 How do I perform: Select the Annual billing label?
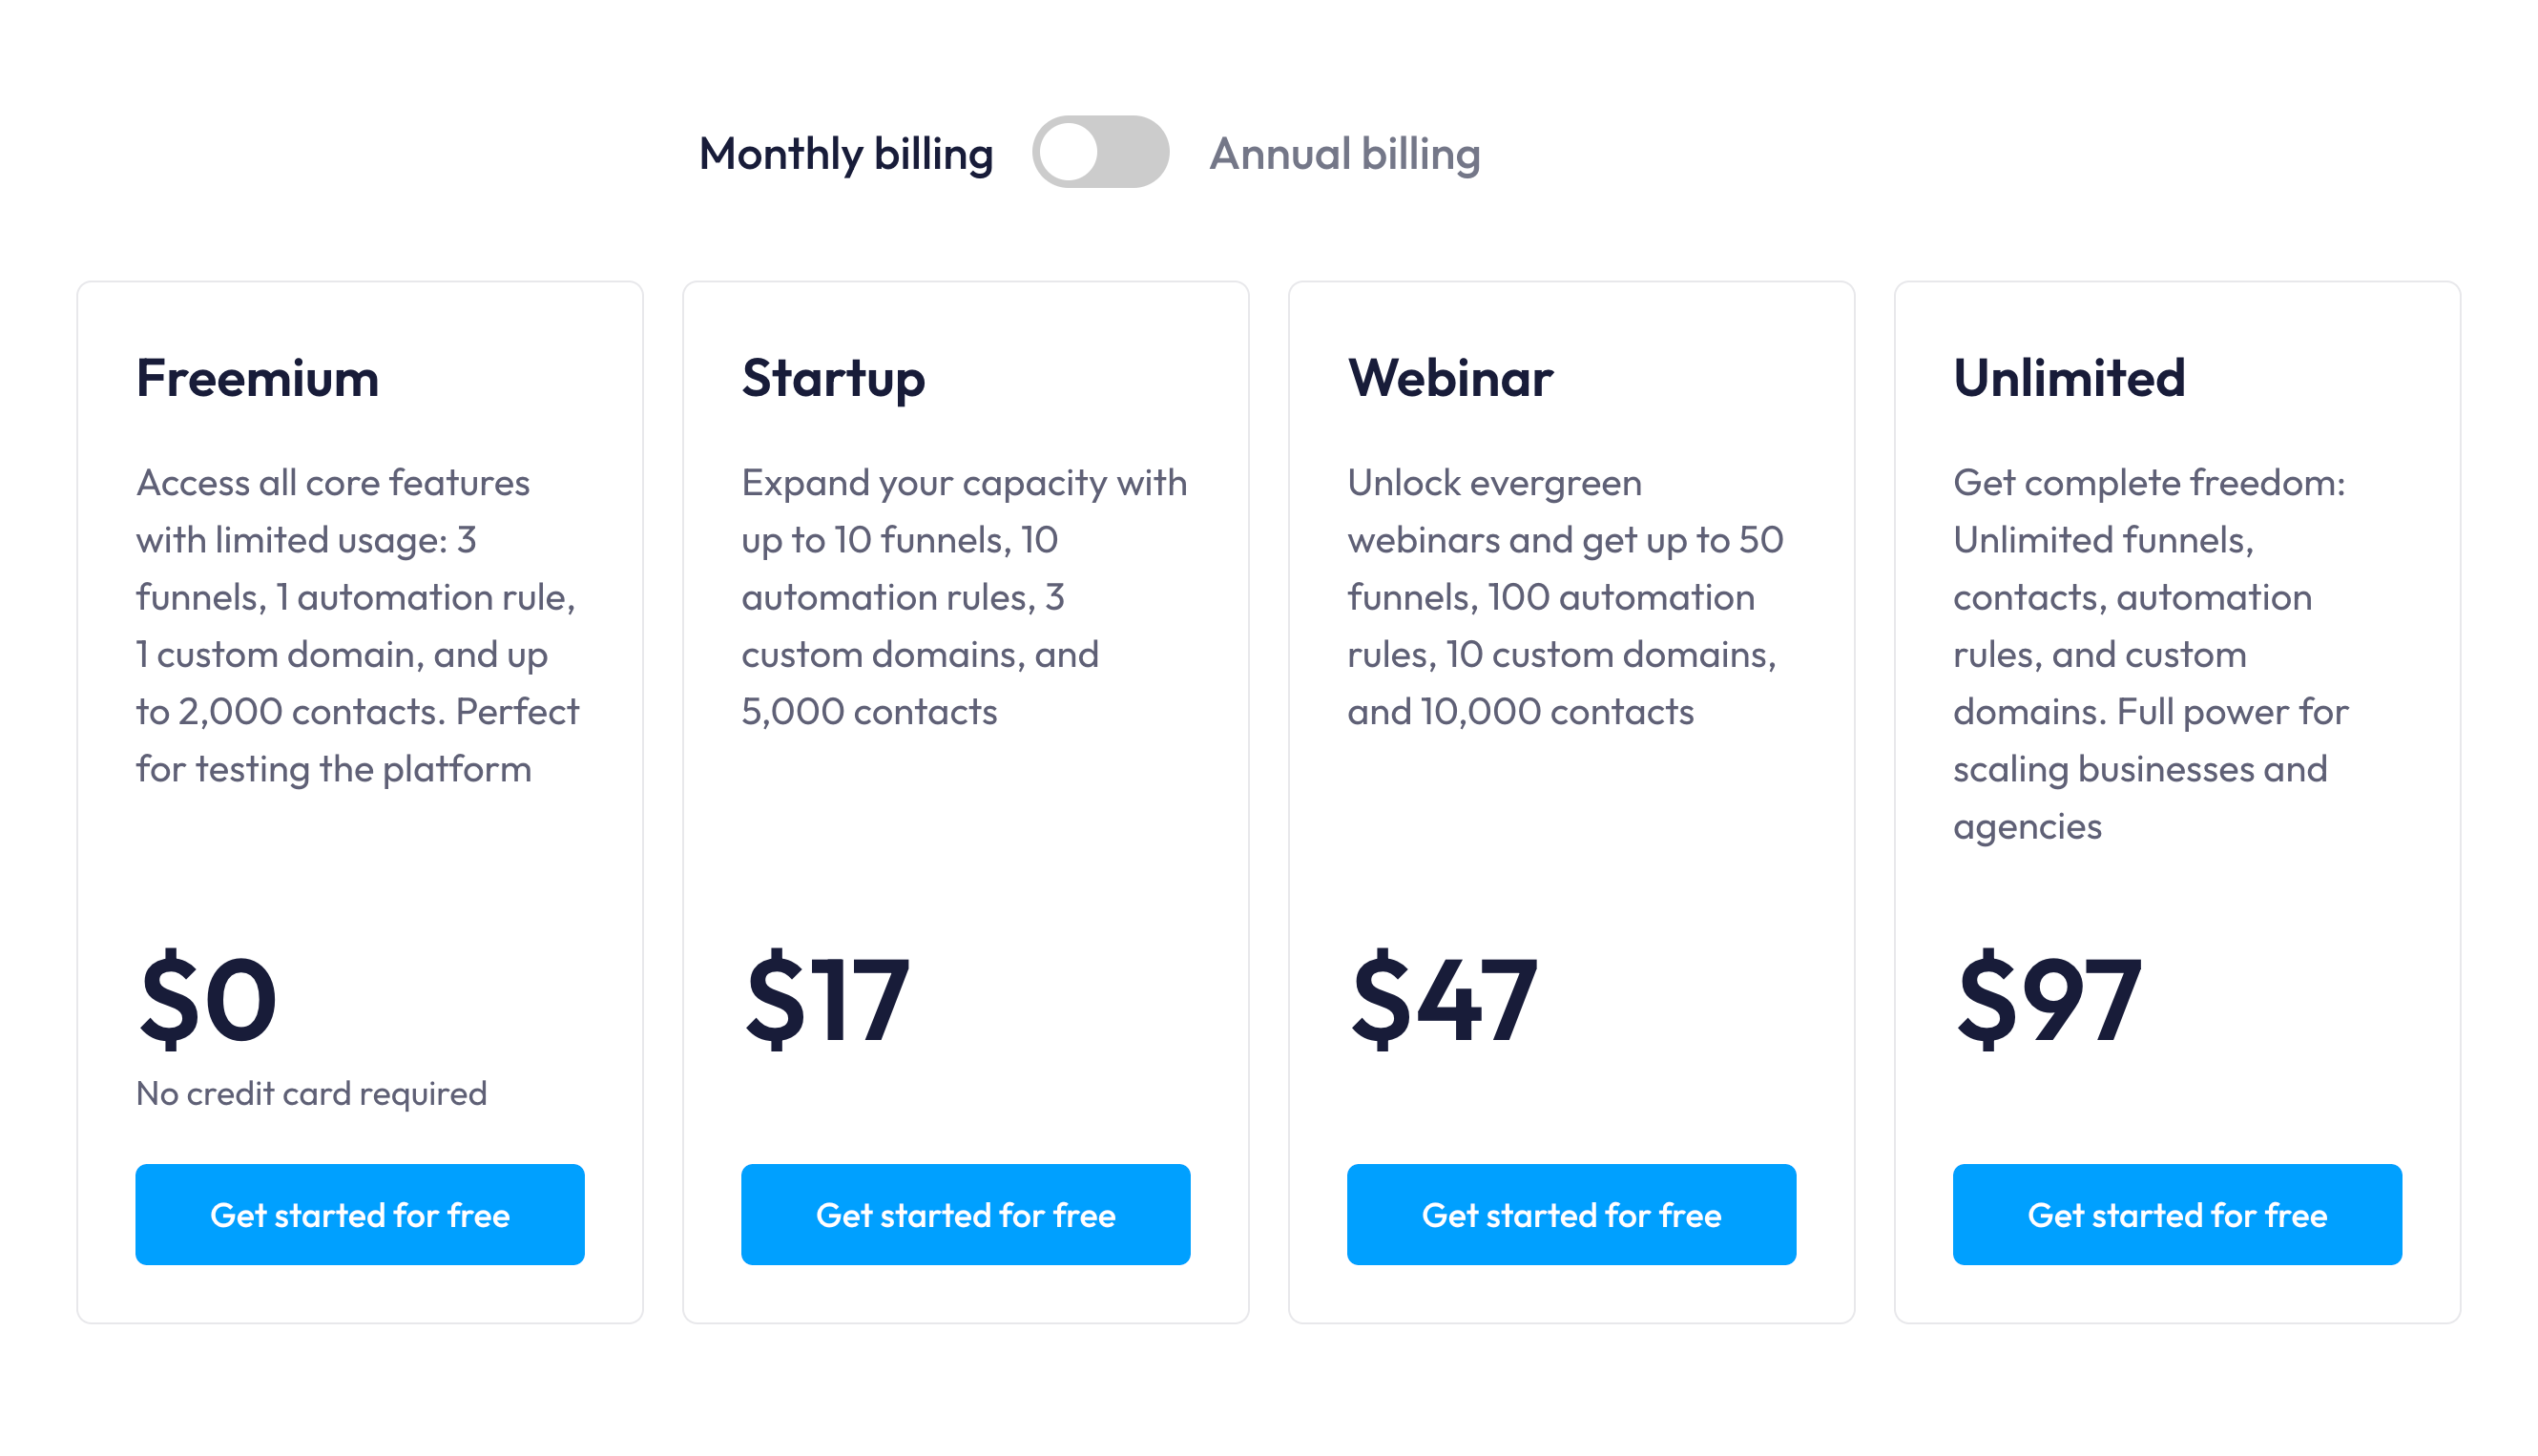(1344, 154)
